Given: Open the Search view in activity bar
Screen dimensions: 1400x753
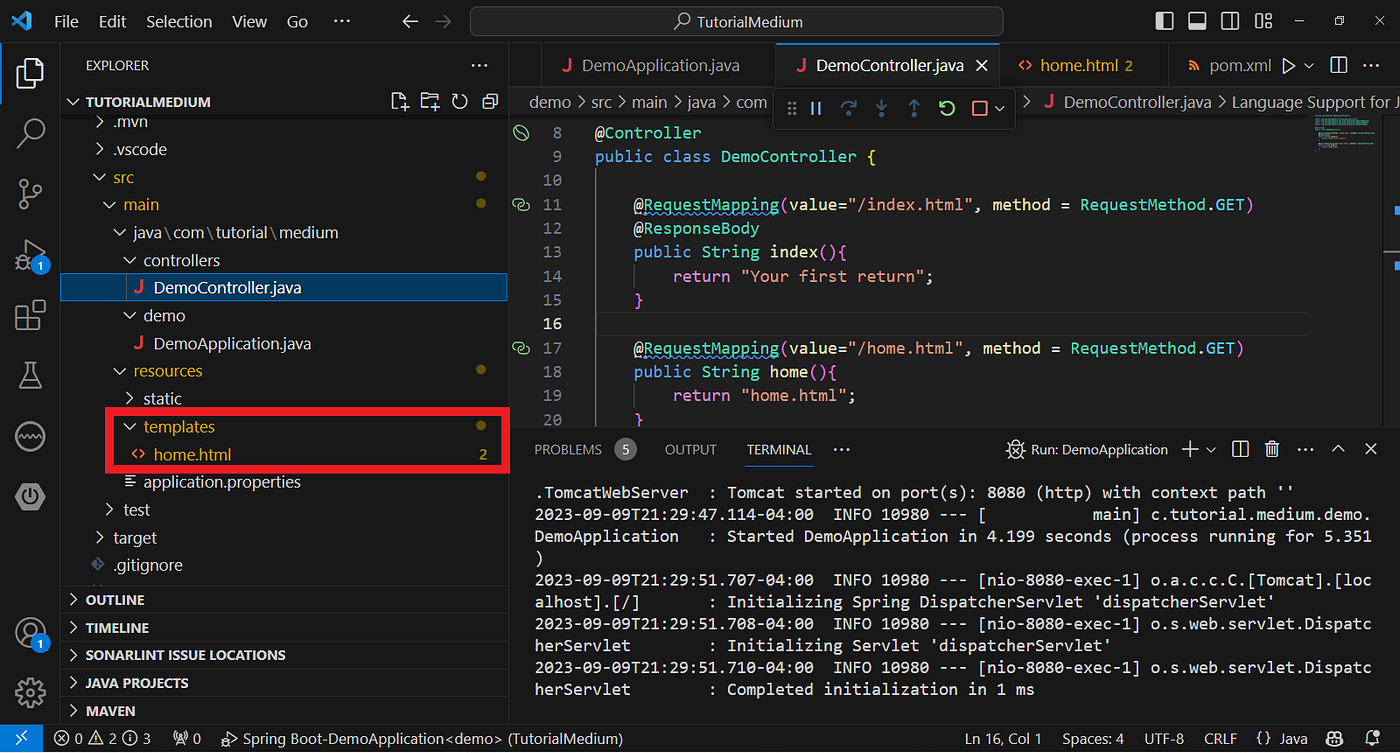Looking at the screenshot, I should click(x=30, y=132).
